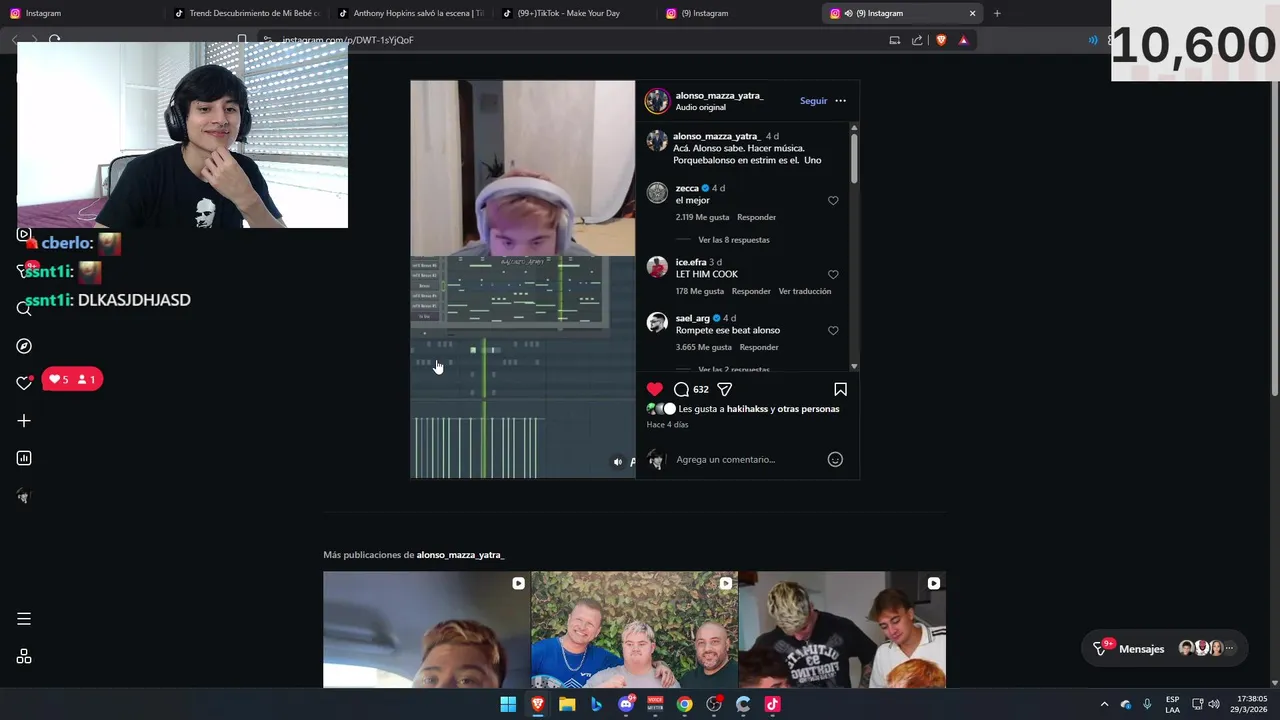Image resolution: width=1280 pixels, height=720 pixels.
Task: Switch to '(99+) TikTok - Make Your Day' tab
Action: [x=574, y=13]
